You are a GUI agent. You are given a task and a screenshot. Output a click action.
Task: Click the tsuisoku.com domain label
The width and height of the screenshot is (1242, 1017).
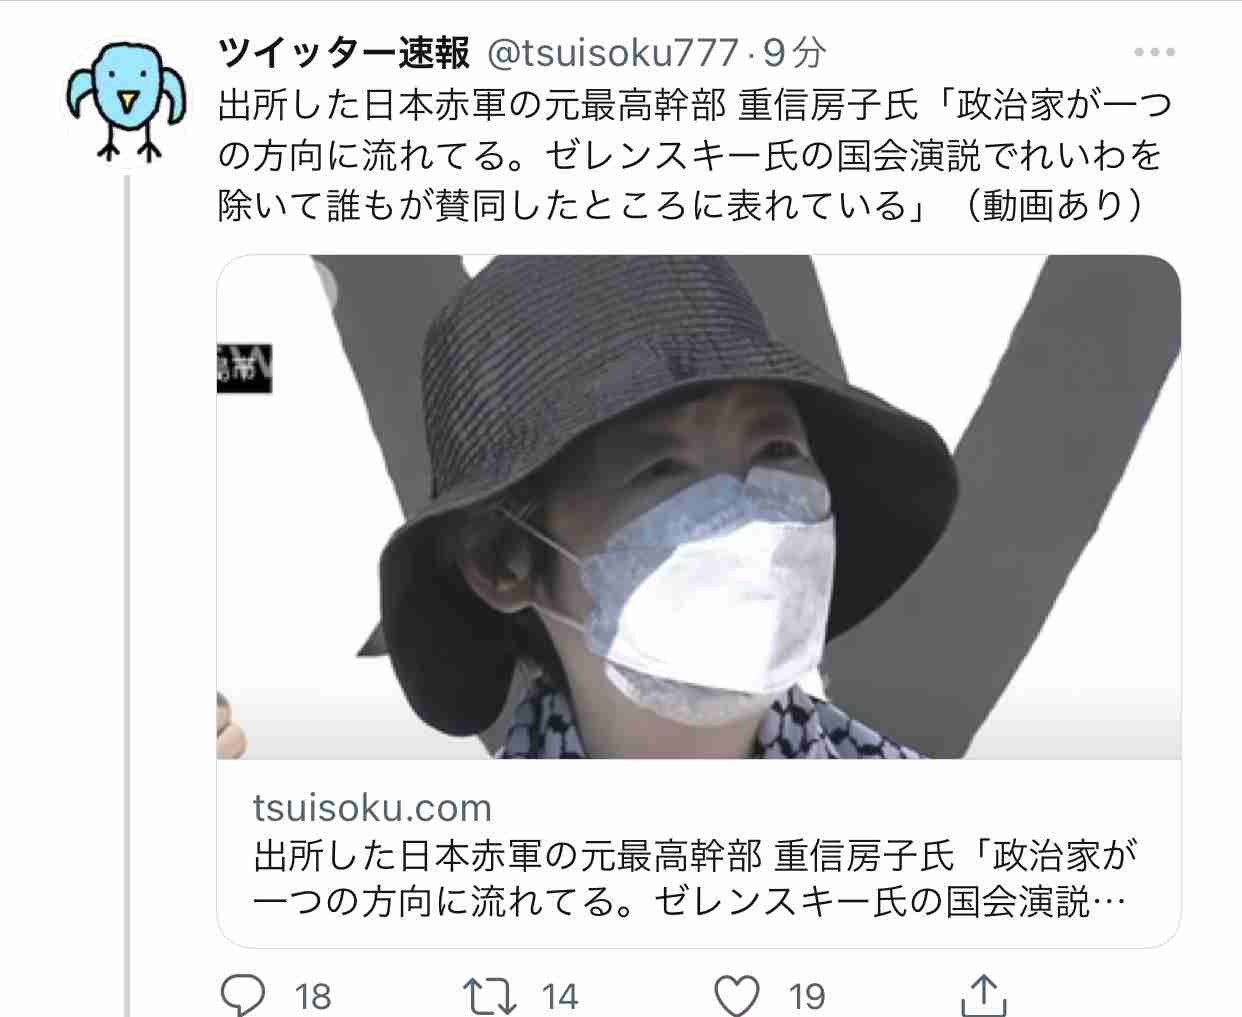[x=372, y=807]
